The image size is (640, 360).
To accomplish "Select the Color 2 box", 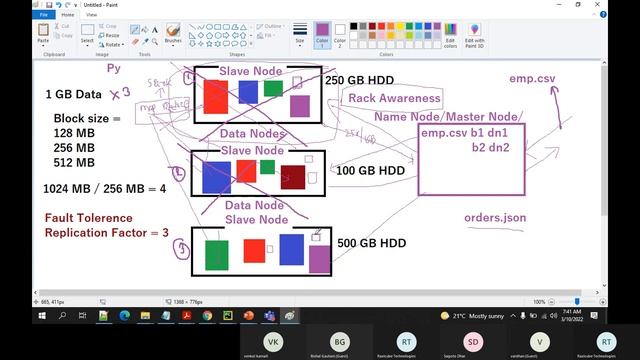I will 340,36.
